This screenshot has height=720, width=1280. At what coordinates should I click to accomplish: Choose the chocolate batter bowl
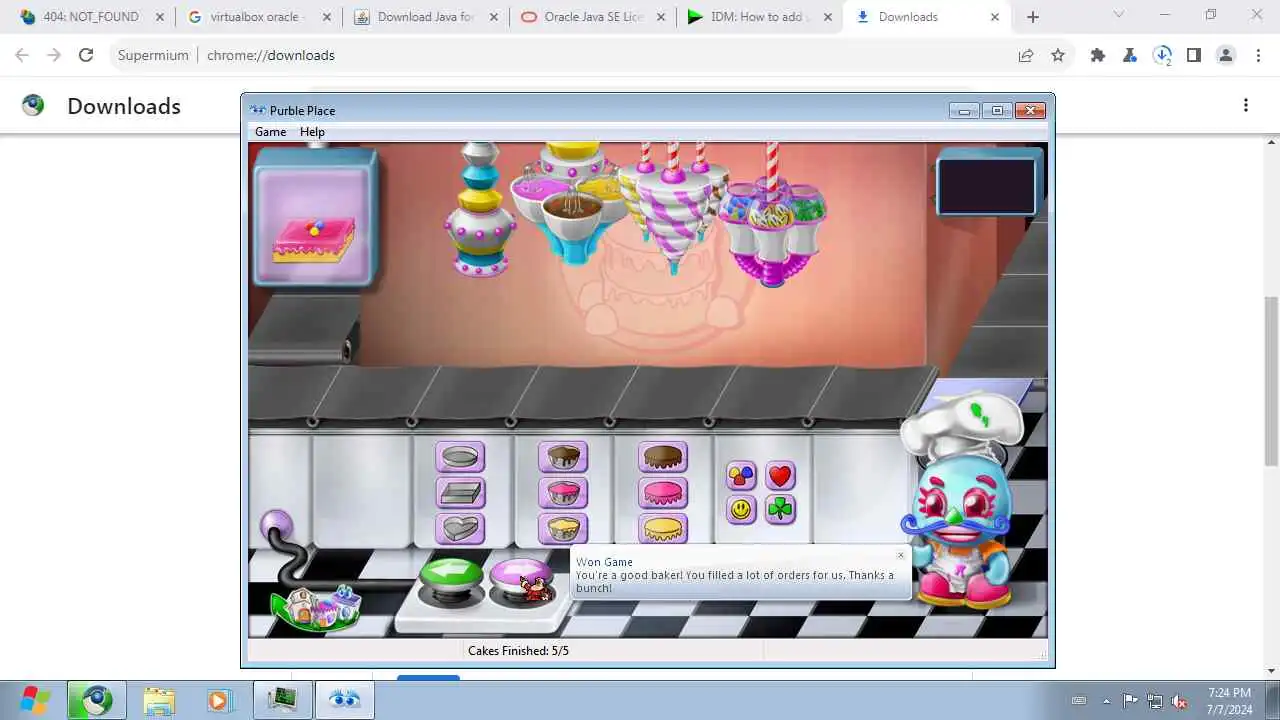[563, 457]
